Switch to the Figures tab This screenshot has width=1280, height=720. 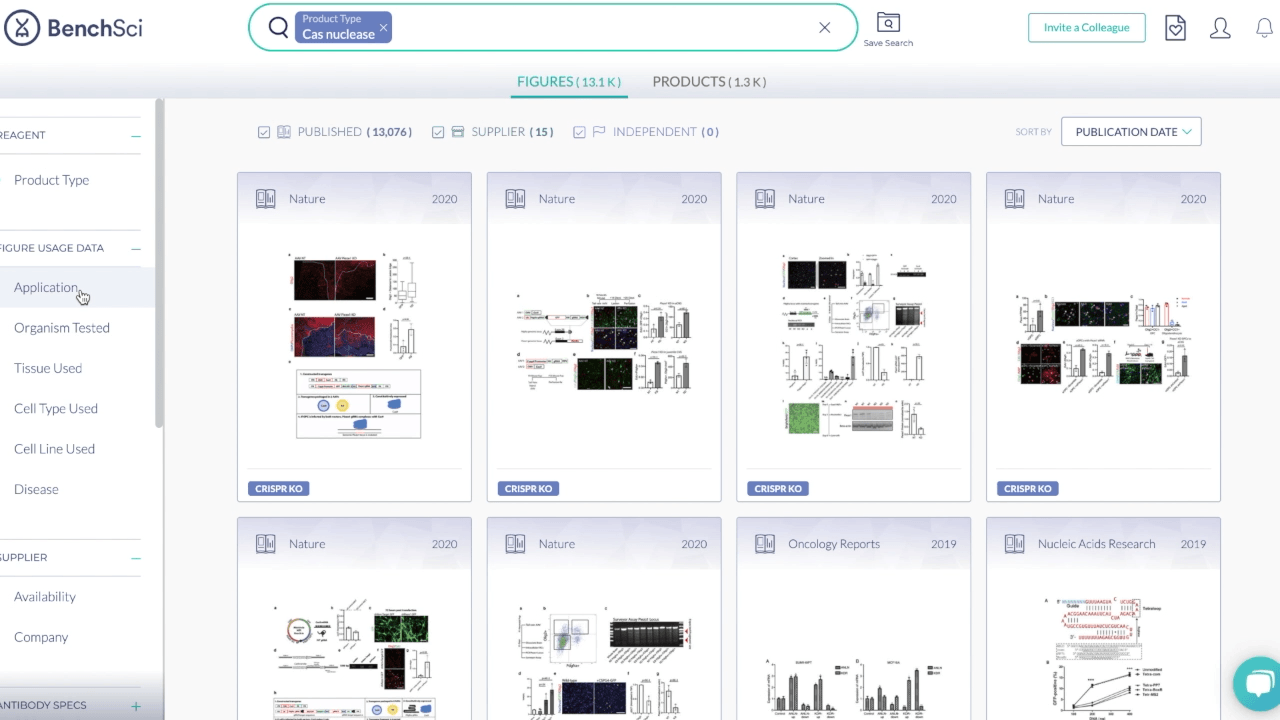(x=569, y=82)
